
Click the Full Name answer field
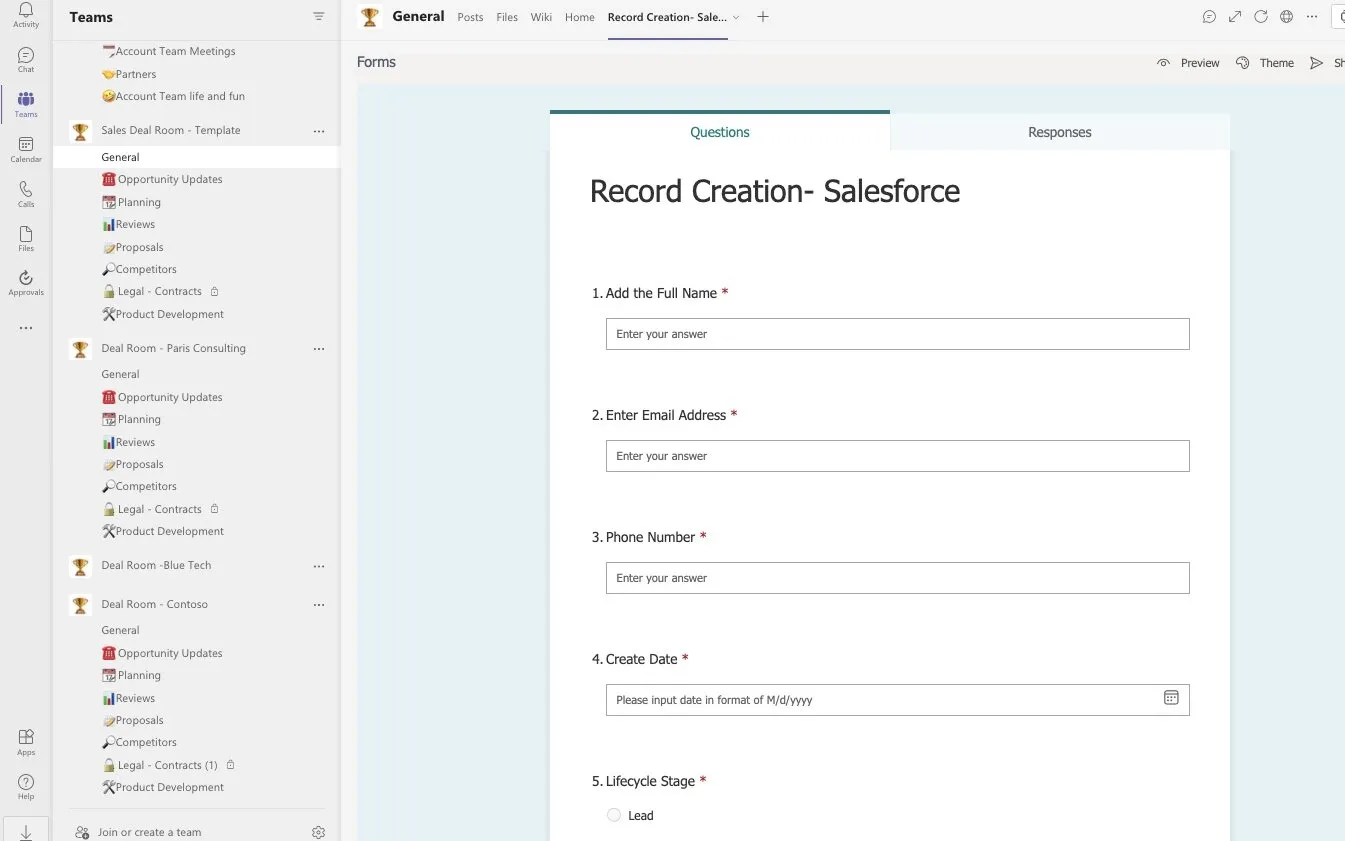point(898,334)
